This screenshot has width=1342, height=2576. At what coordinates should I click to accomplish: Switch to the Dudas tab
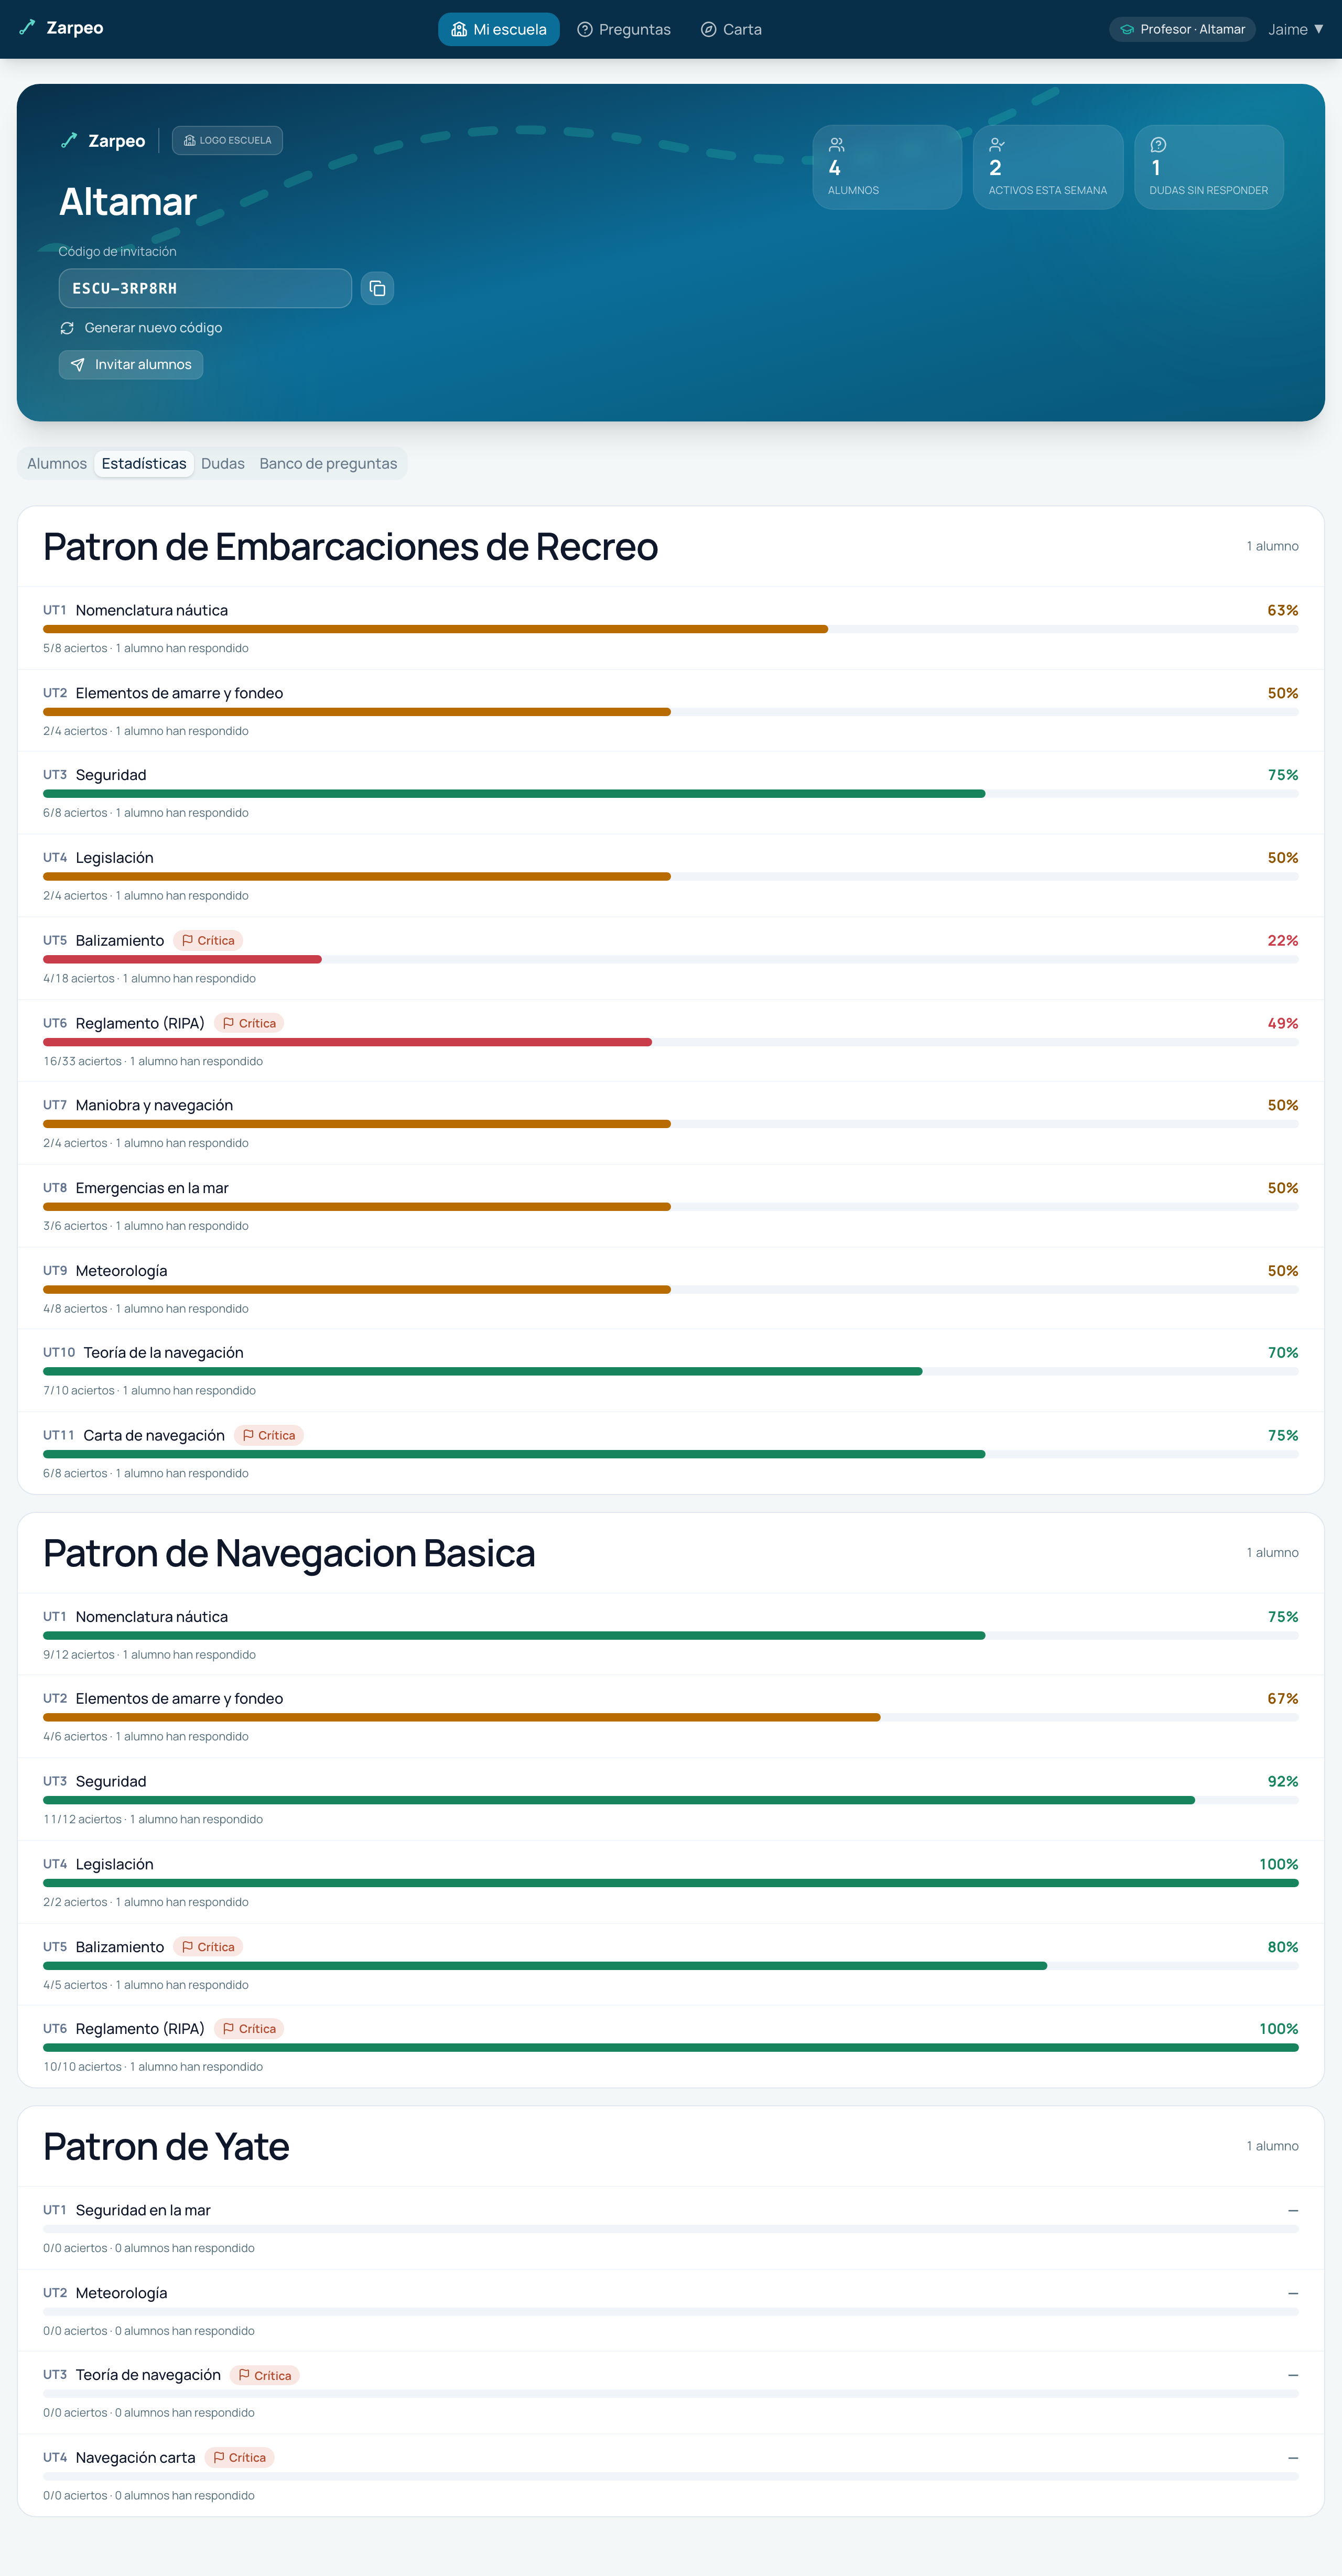[223, 464]
